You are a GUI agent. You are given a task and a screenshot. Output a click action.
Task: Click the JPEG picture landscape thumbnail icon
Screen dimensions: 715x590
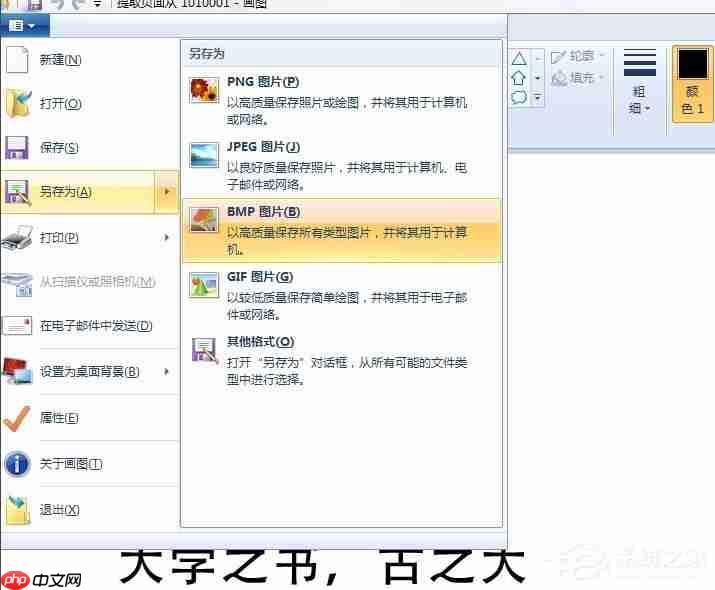(x=204, y=155)
